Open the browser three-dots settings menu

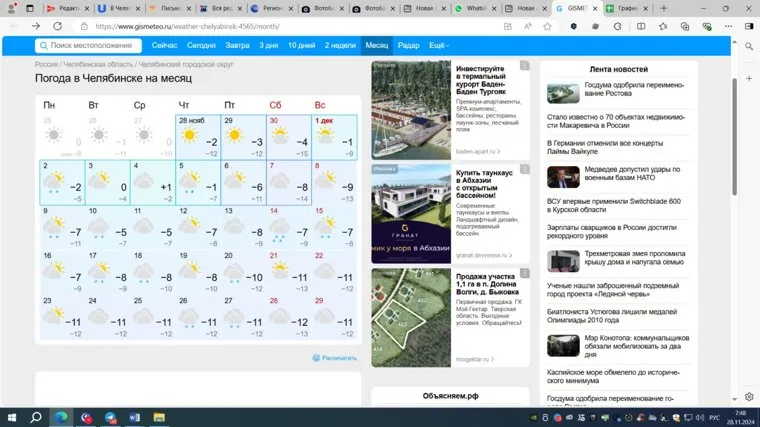coord(728,26)
